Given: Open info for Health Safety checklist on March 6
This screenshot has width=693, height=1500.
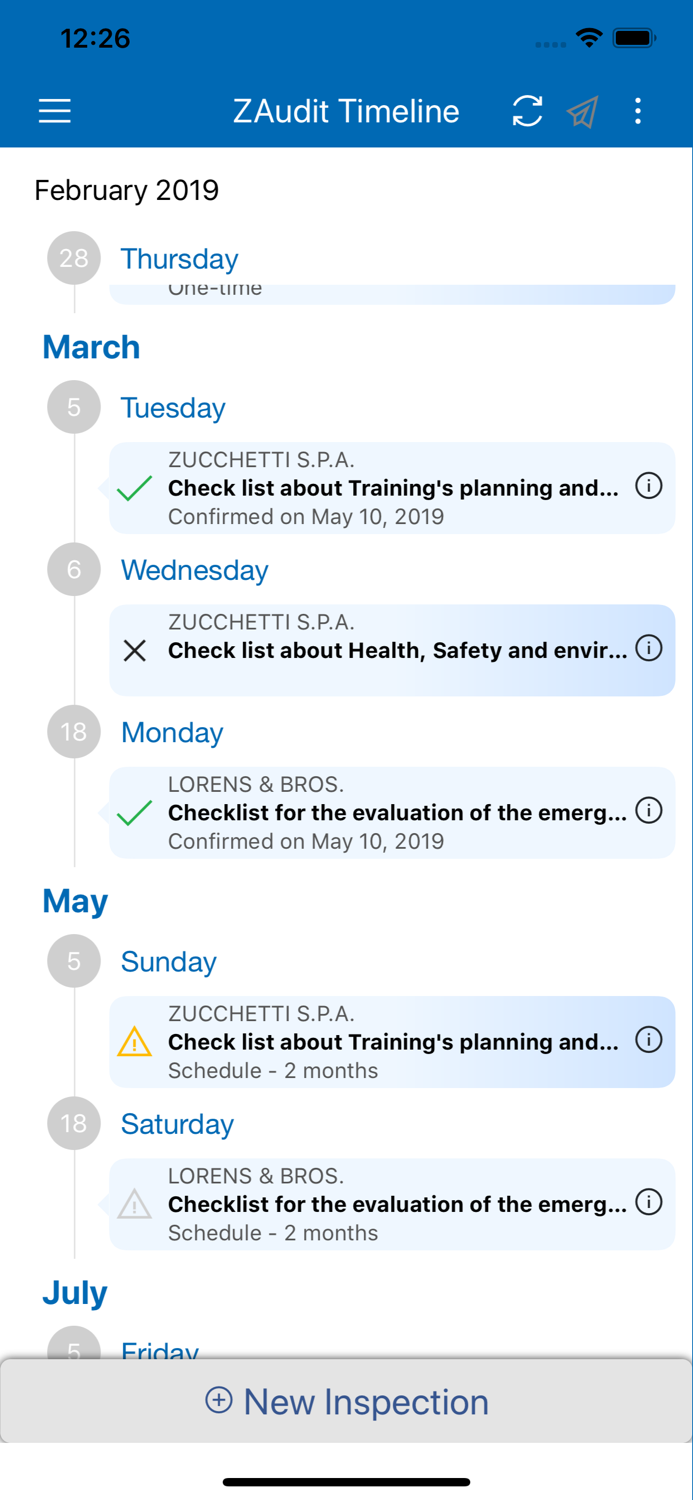Looking at the screenshot, I should [649, 650].
